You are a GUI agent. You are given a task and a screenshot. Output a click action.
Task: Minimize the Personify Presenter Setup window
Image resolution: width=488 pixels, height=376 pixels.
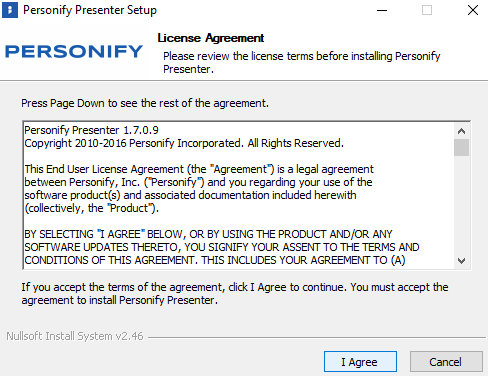[382, 10]
